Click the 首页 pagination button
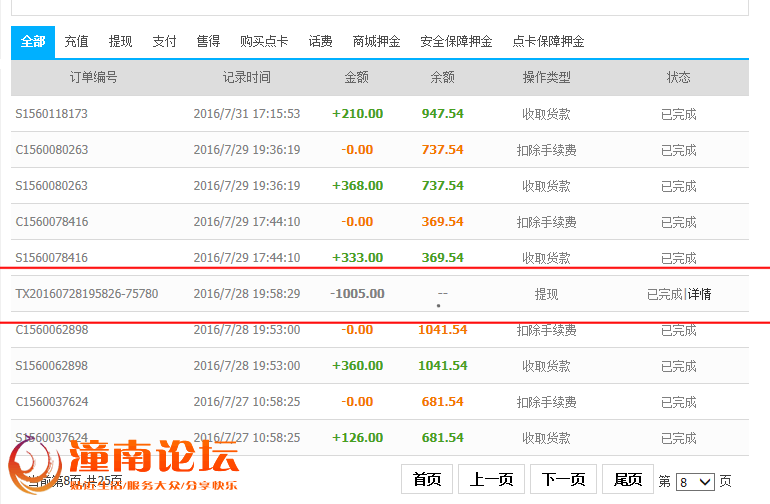This screenshot has width=770, height=504. [x=427, y=479]
